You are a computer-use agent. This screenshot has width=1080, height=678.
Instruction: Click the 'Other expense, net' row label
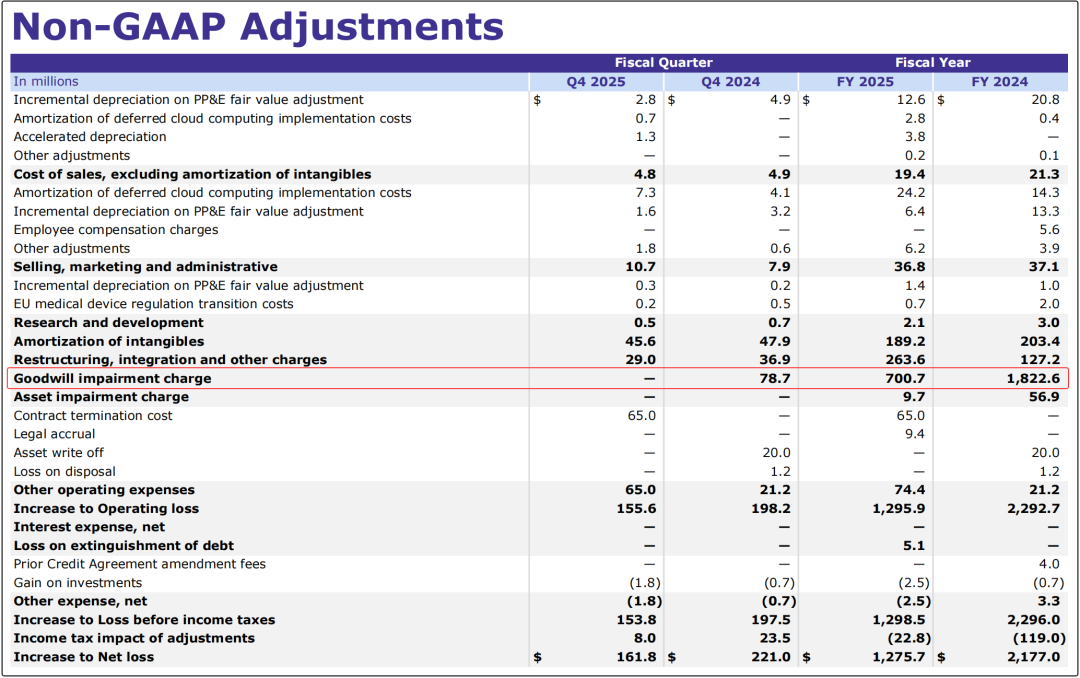(x=81, y=601)
